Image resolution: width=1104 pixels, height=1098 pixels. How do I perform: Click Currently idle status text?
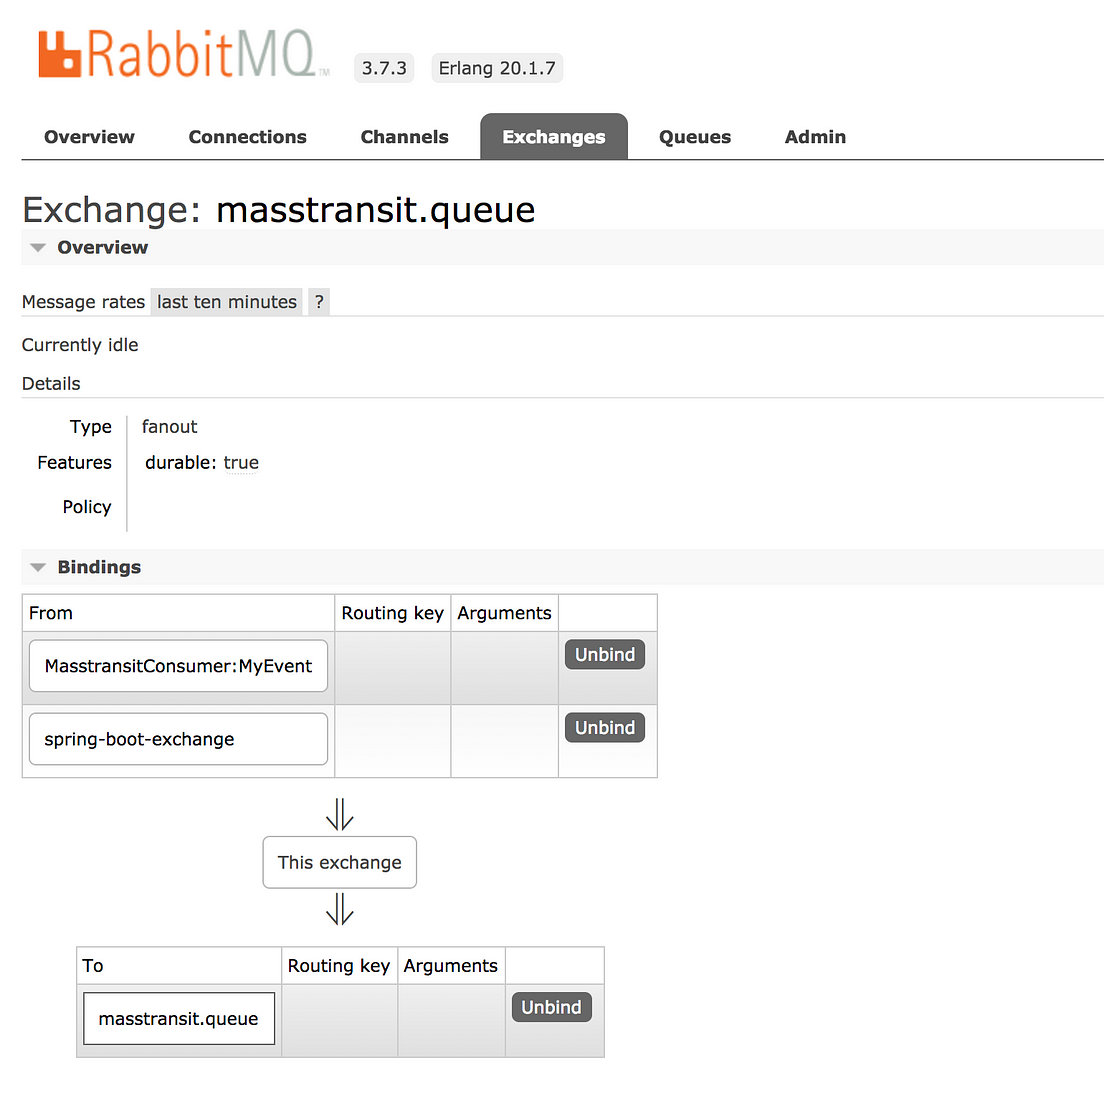pos(80,345)
